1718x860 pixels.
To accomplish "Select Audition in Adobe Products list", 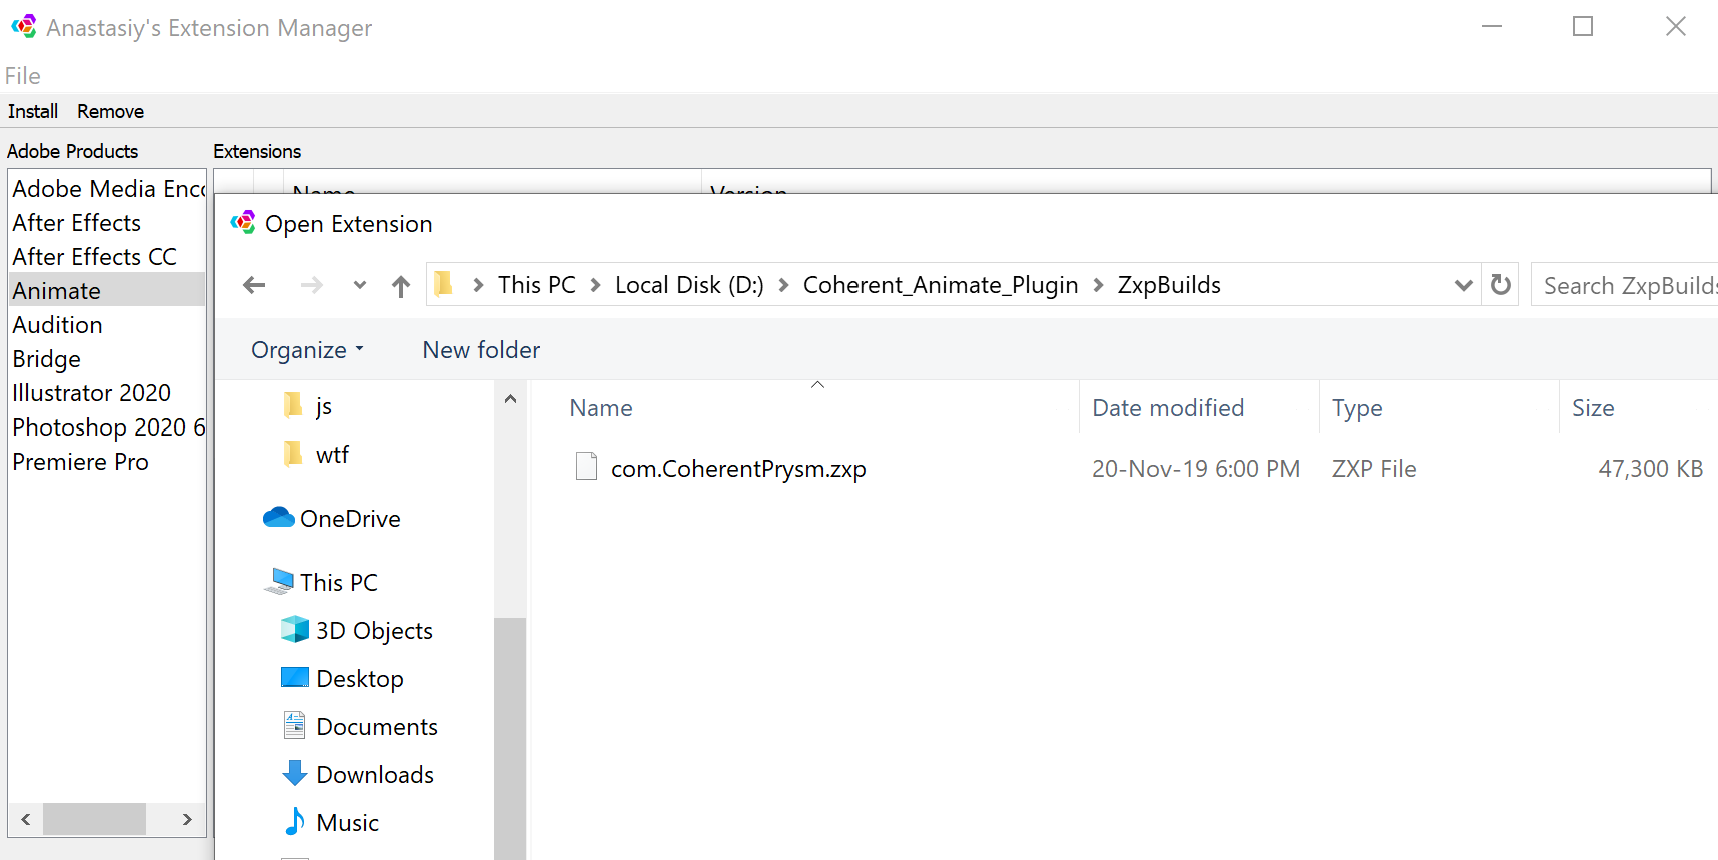I will click(x=107, y=324).
